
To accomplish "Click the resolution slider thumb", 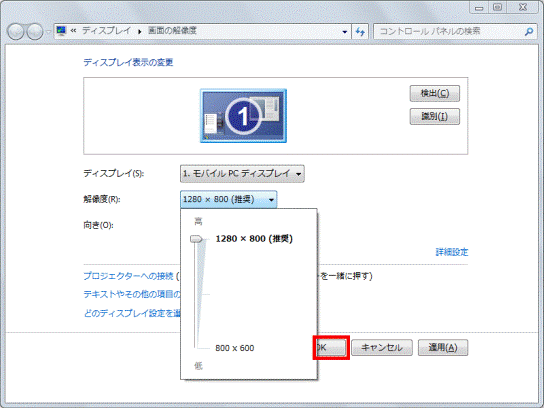I will [x=196, y=239].
